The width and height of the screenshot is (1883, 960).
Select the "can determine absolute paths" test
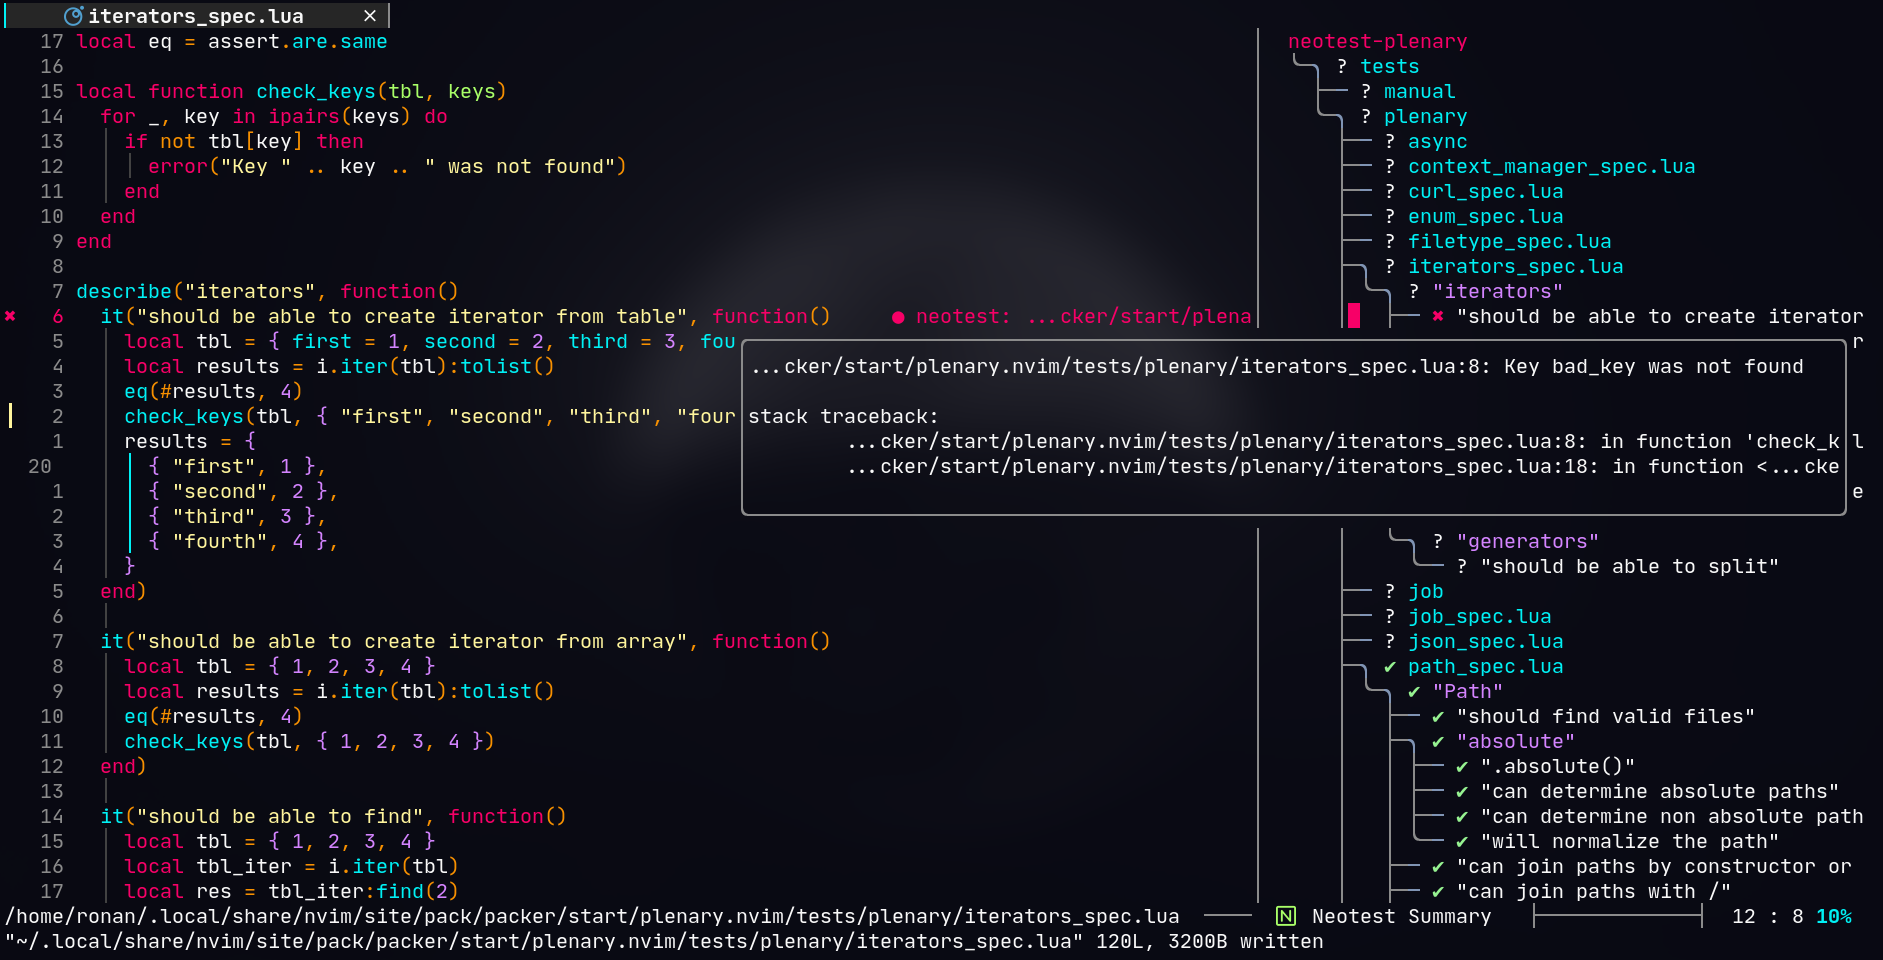(x=1660, y=791)
